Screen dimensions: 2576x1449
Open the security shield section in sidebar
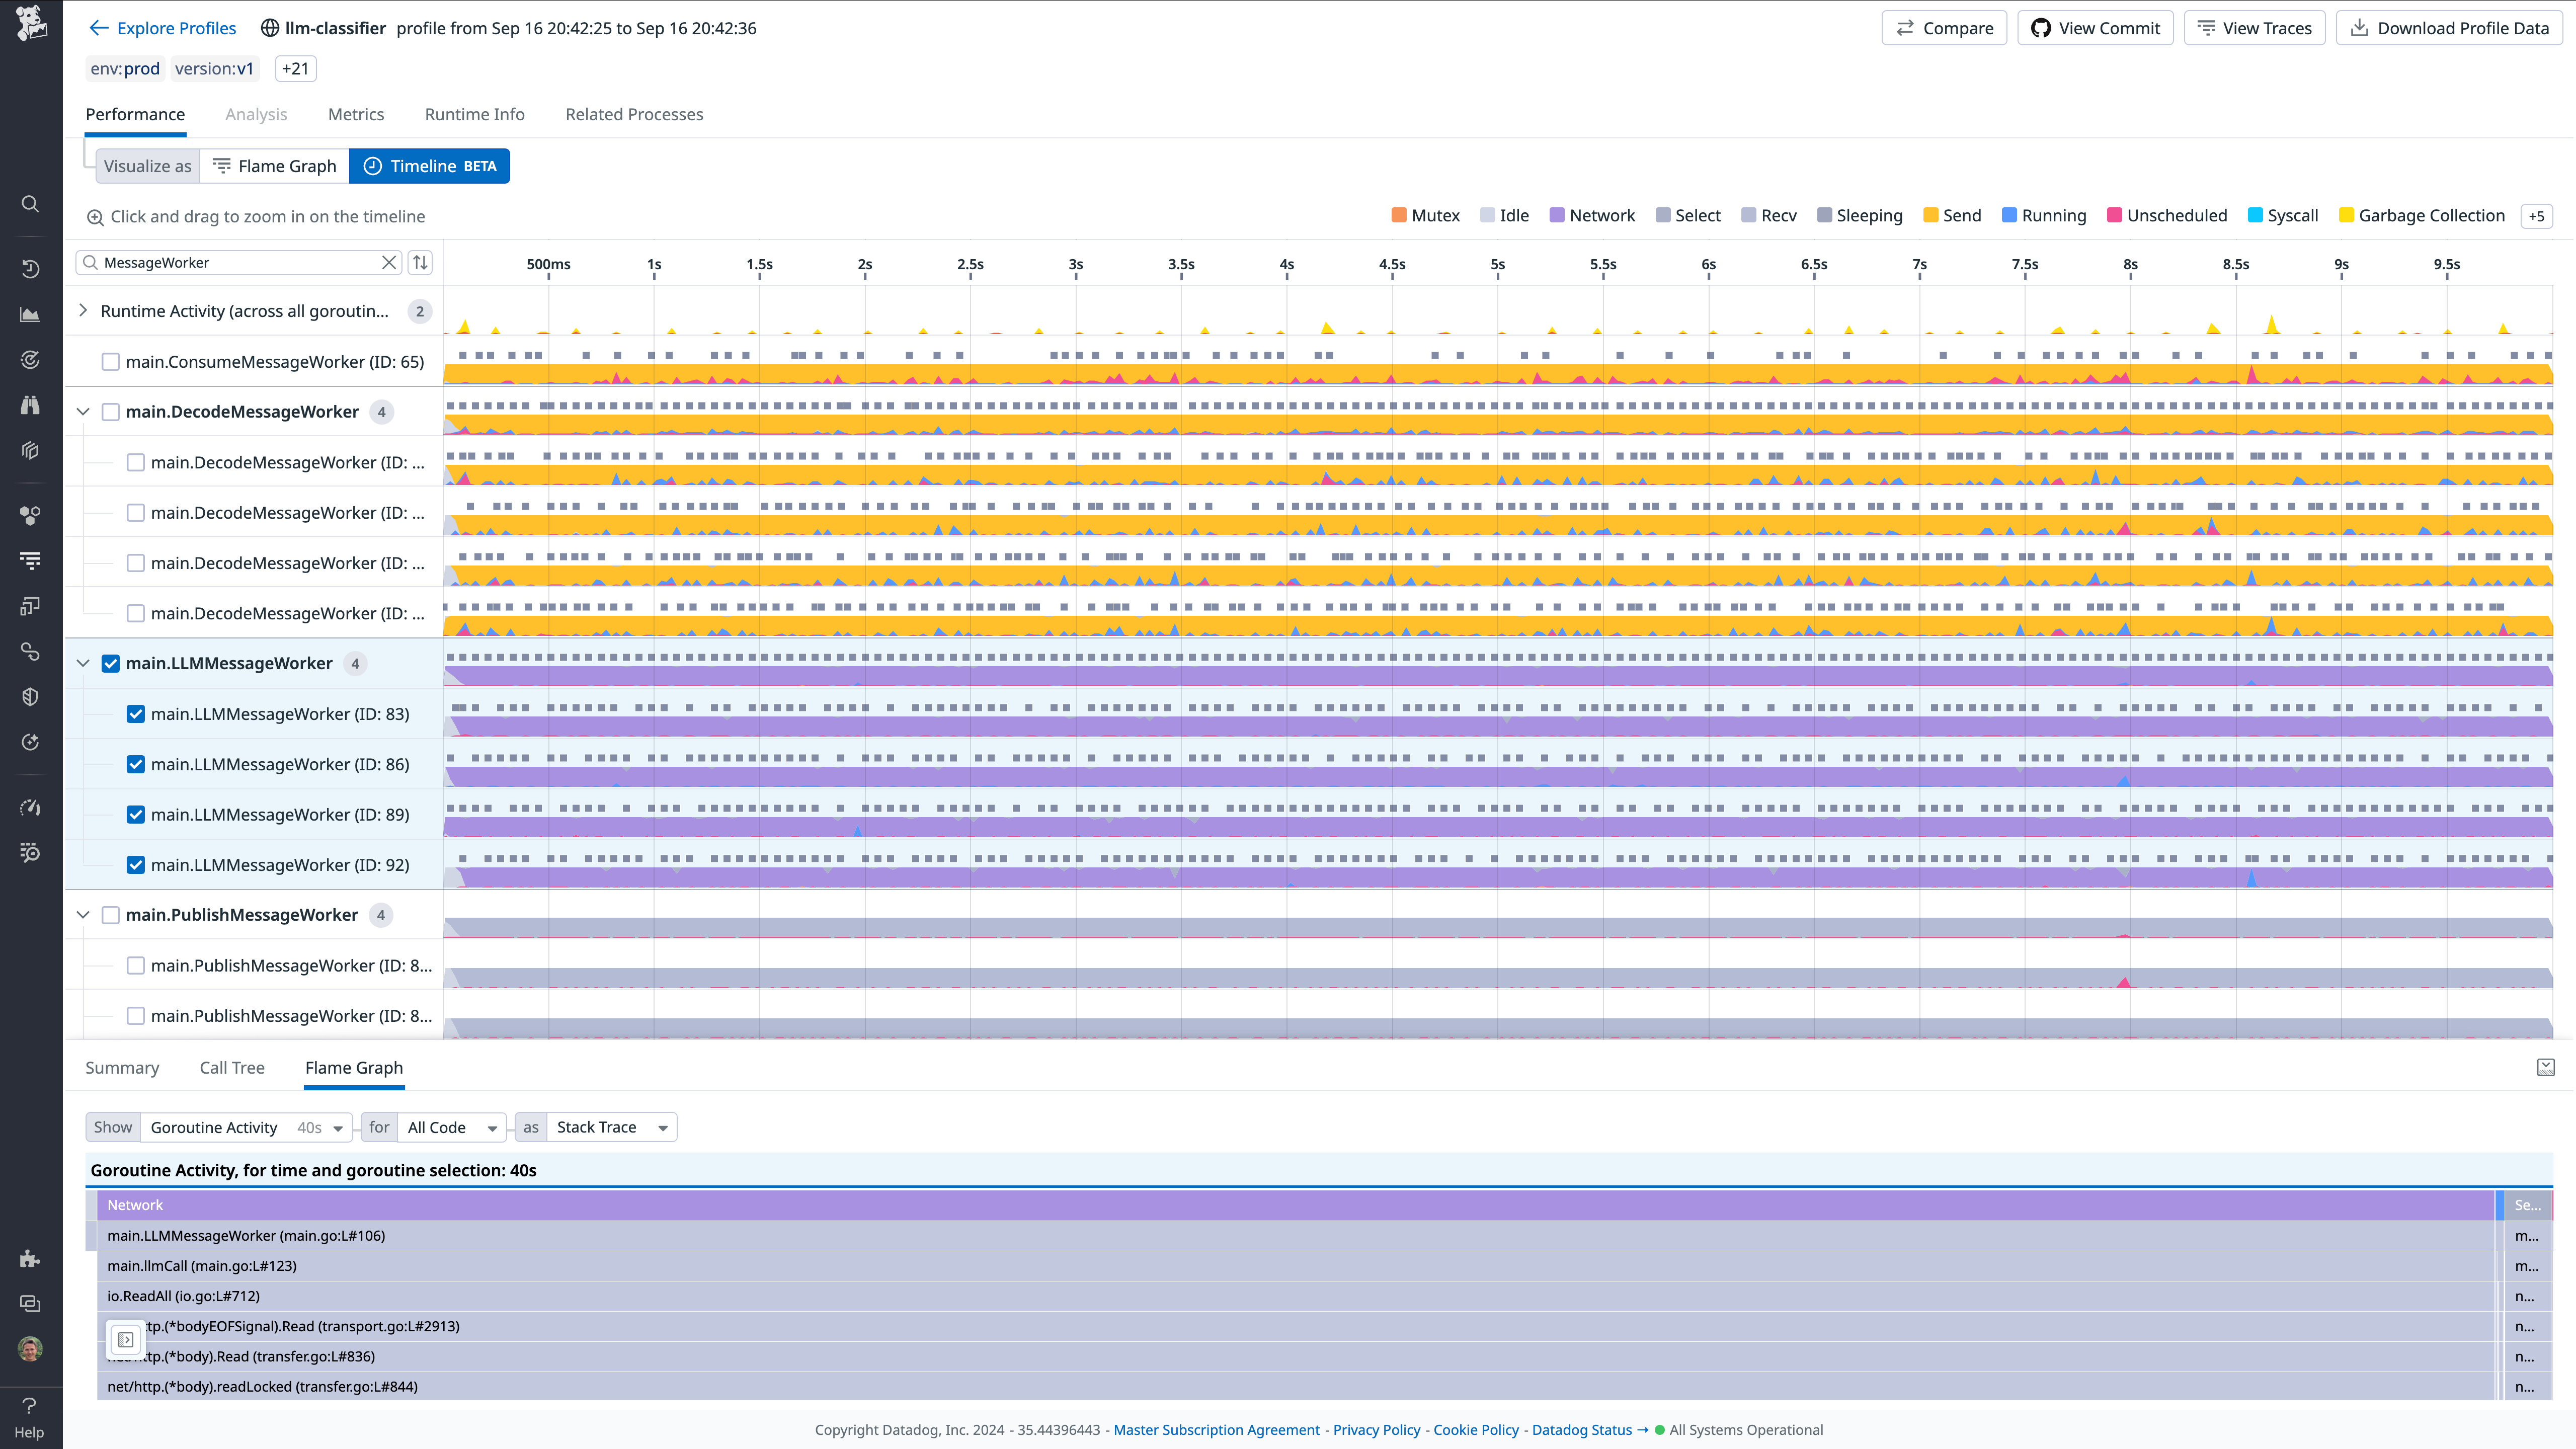click(x=30, y=697)
